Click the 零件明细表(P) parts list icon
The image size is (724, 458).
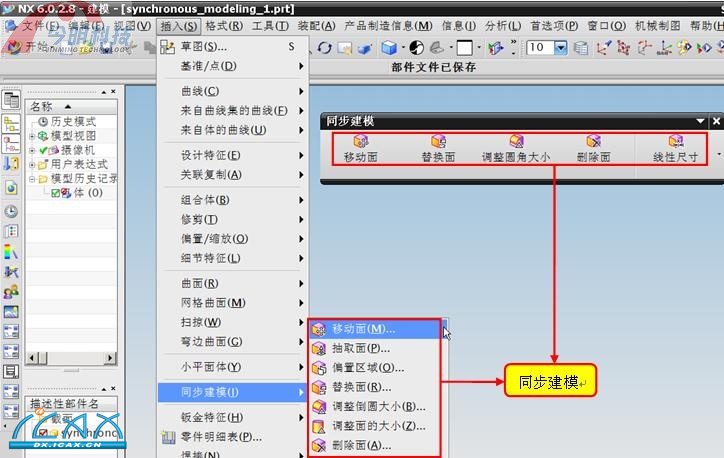click(x=168, y=437)
